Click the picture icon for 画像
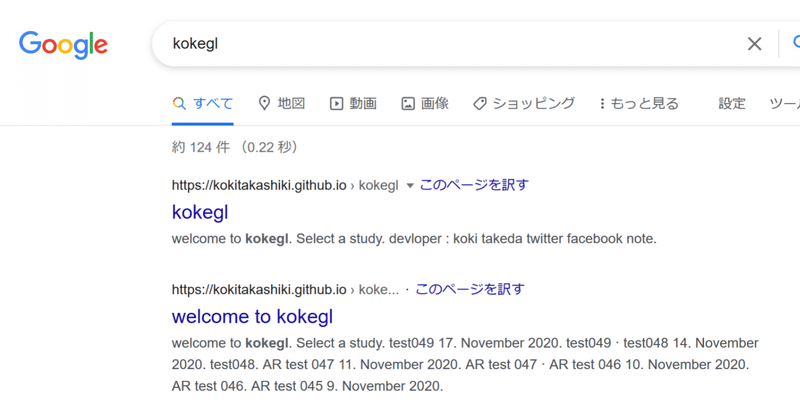This screenshot has height=419, width=800. click(x=408, y=104)
